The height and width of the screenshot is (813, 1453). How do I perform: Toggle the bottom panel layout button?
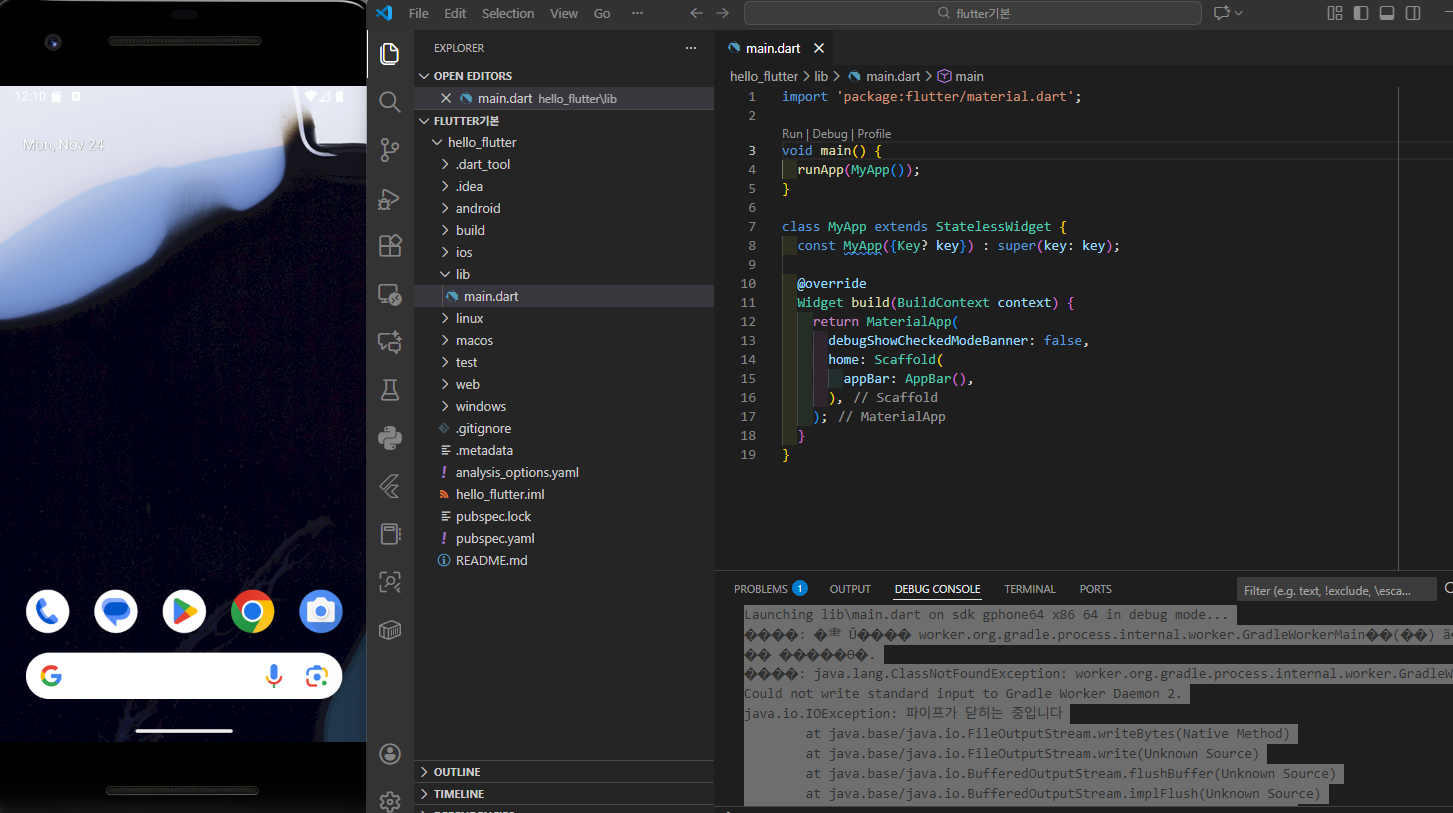coord(1386,13)
